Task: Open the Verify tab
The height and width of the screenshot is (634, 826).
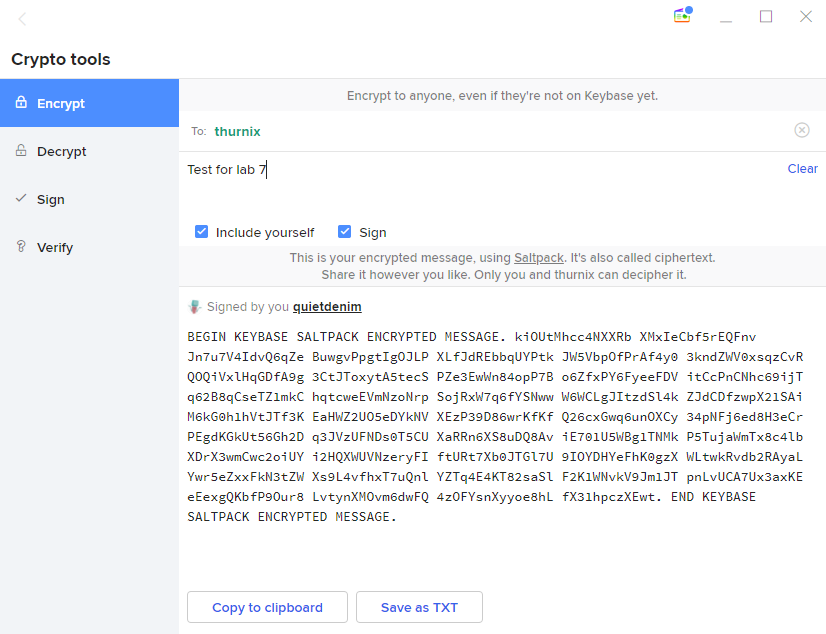Action: [90, 247]
